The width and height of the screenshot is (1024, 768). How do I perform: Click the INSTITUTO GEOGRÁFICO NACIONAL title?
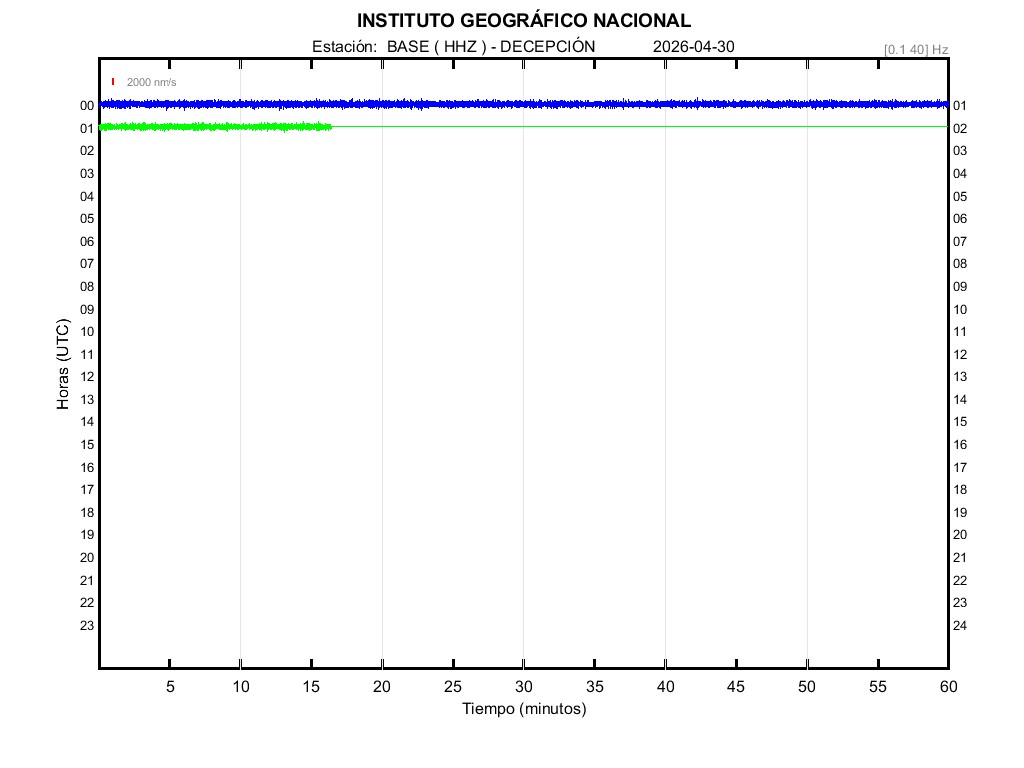[523, 21]
